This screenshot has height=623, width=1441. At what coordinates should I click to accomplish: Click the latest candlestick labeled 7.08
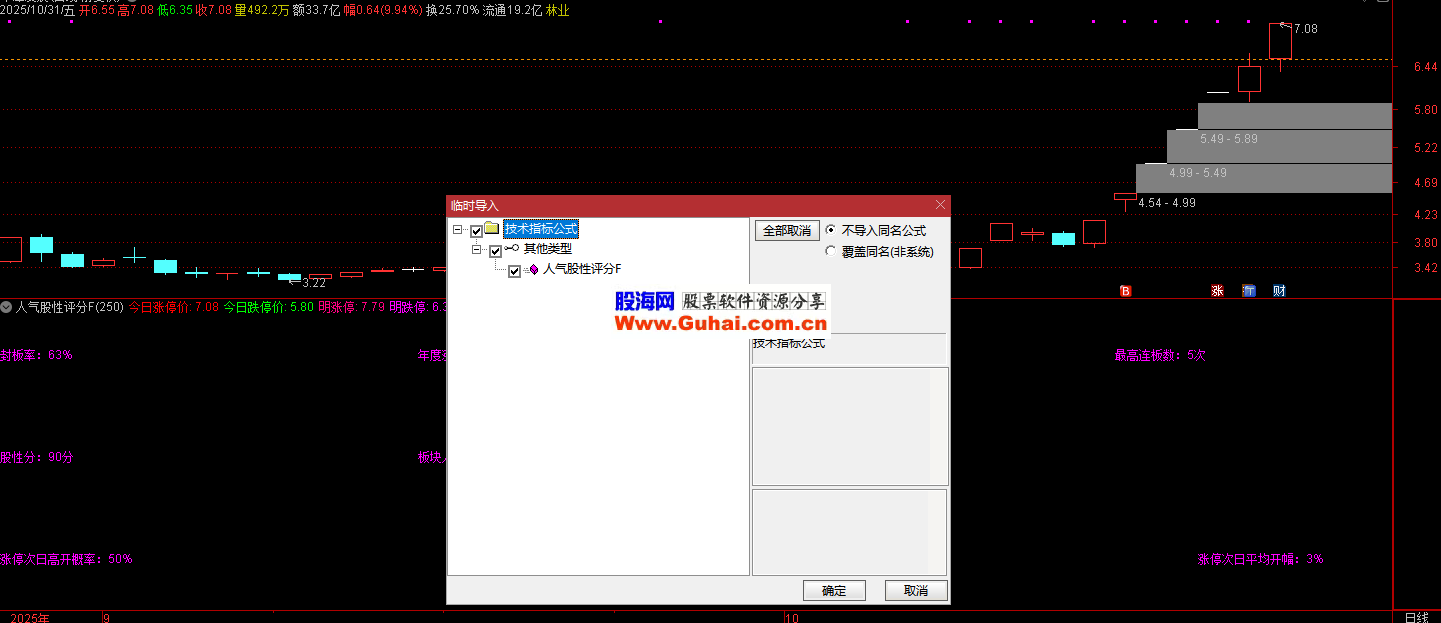pos(1280,42)
